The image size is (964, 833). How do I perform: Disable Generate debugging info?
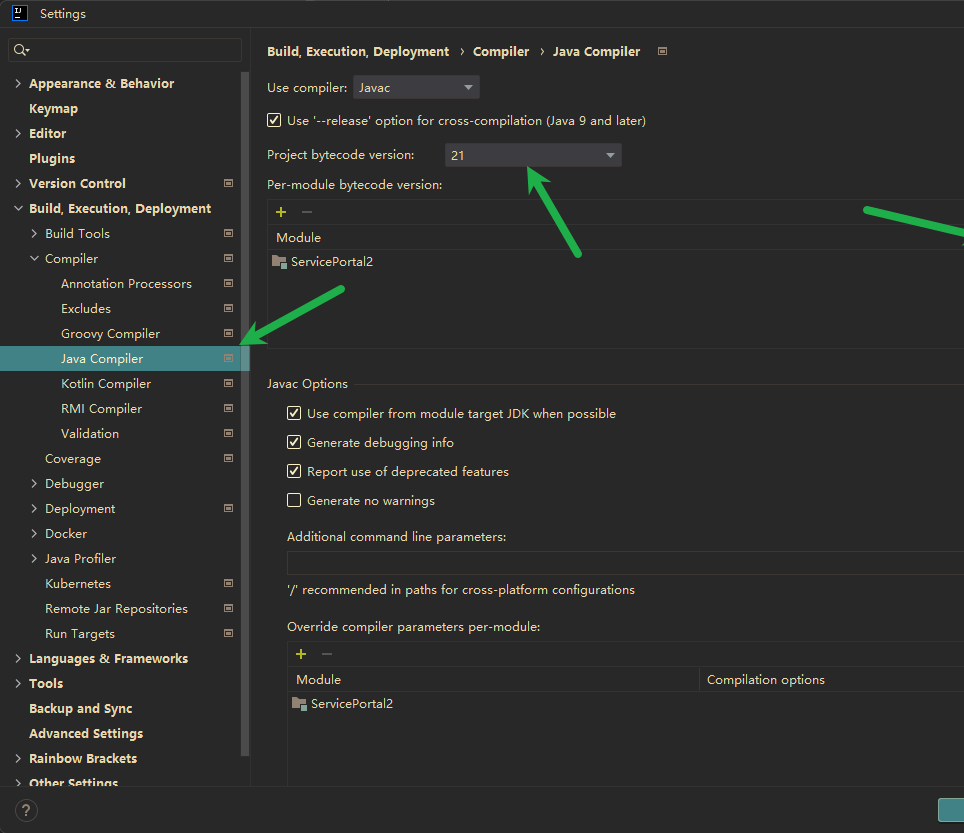[x=293, y=442]
